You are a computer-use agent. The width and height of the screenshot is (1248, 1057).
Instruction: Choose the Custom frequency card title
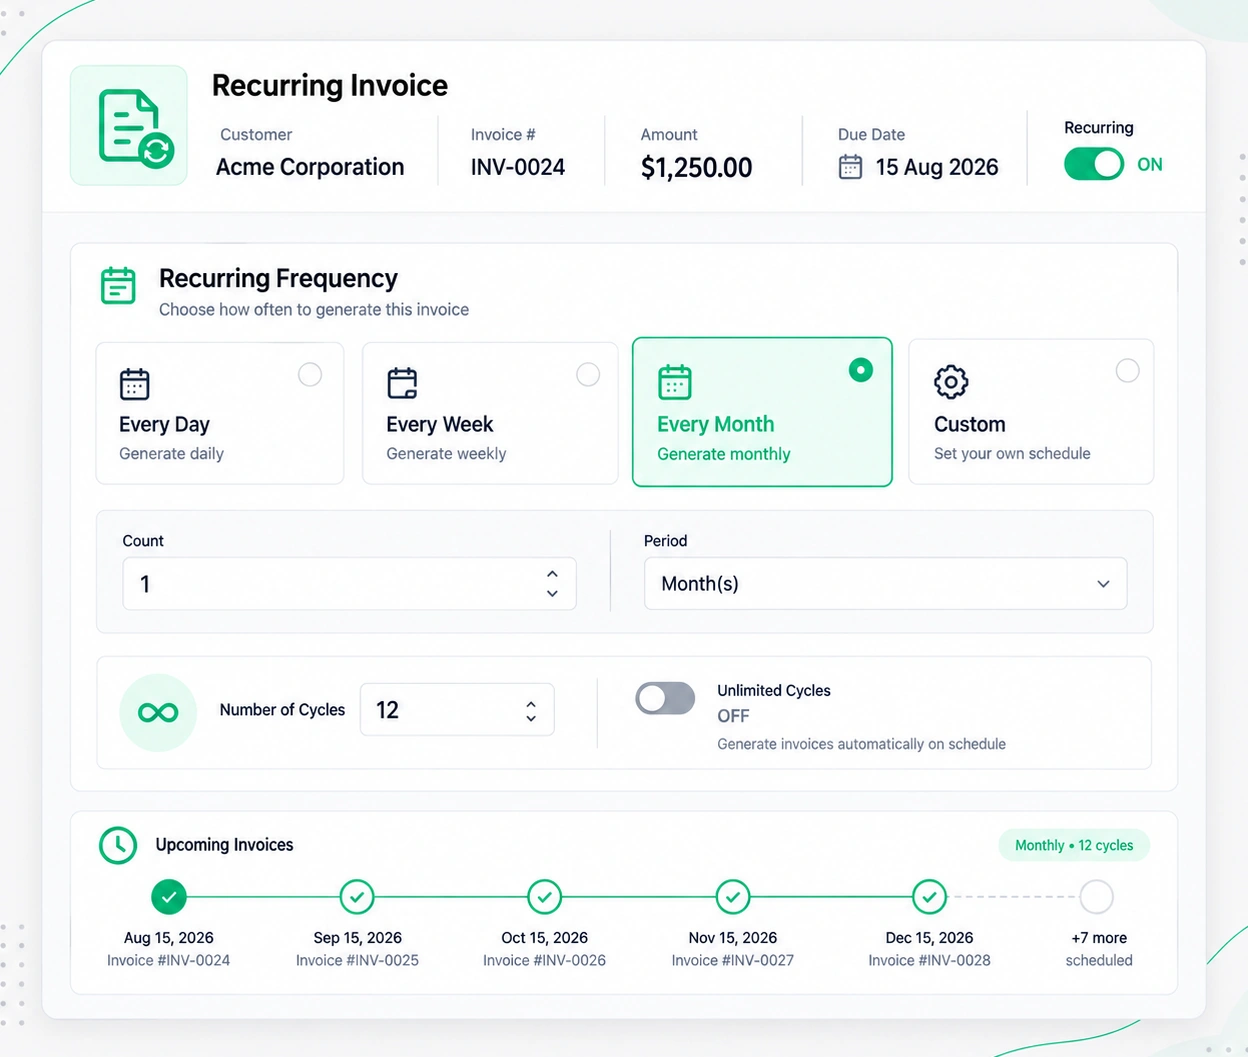pos(970,424)
